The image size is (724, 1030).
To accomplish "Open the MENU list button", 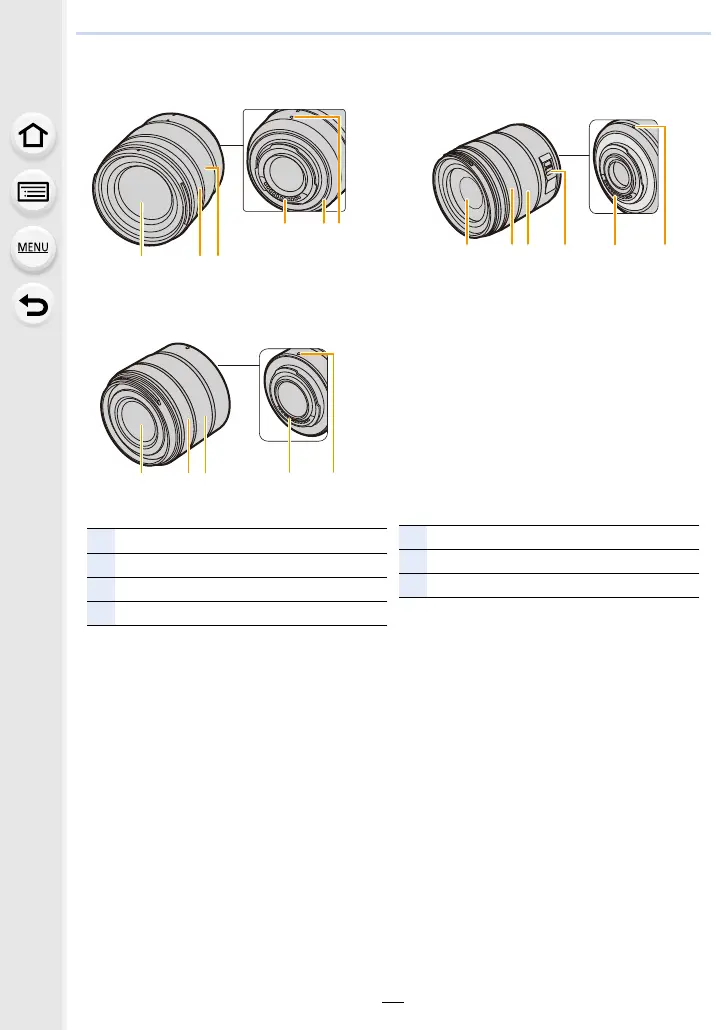I will click(33, 248).
